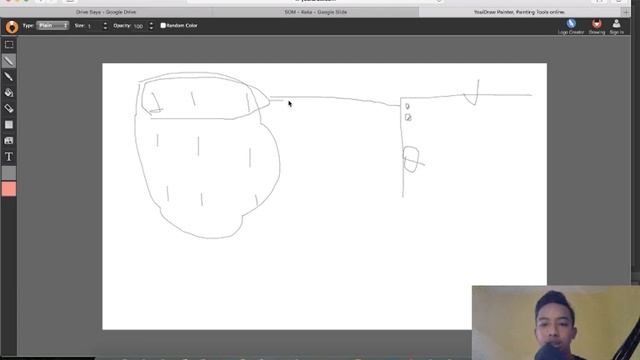Viewport: 640px width, 360px height.
Task: Select the Pencil tool
Action: click(9, 61)
